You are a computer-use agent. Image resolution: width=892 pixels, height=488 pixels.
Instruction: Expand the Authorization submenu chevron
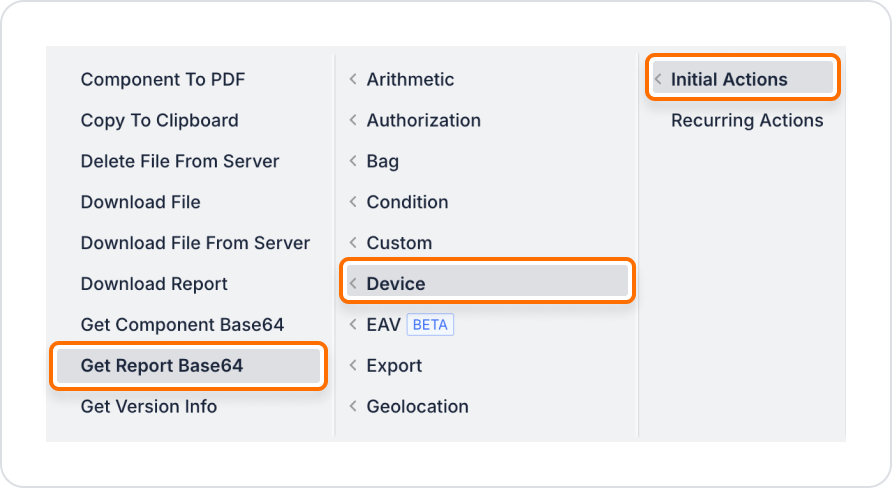pyautogui.click(x=353, y=120)
